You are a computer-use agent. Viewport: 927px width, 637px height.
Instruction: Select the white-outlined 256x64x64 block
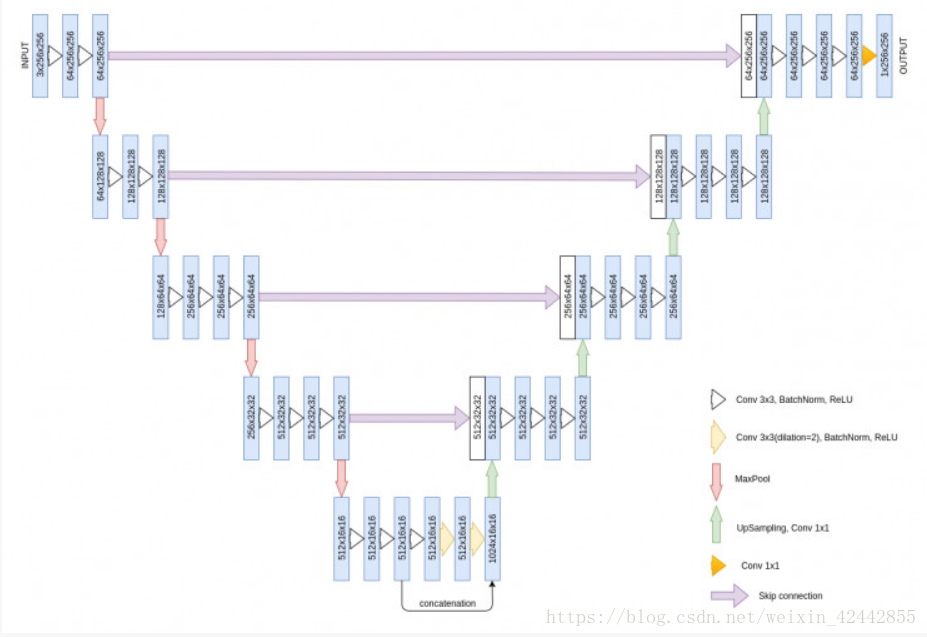tap(568, 298)
